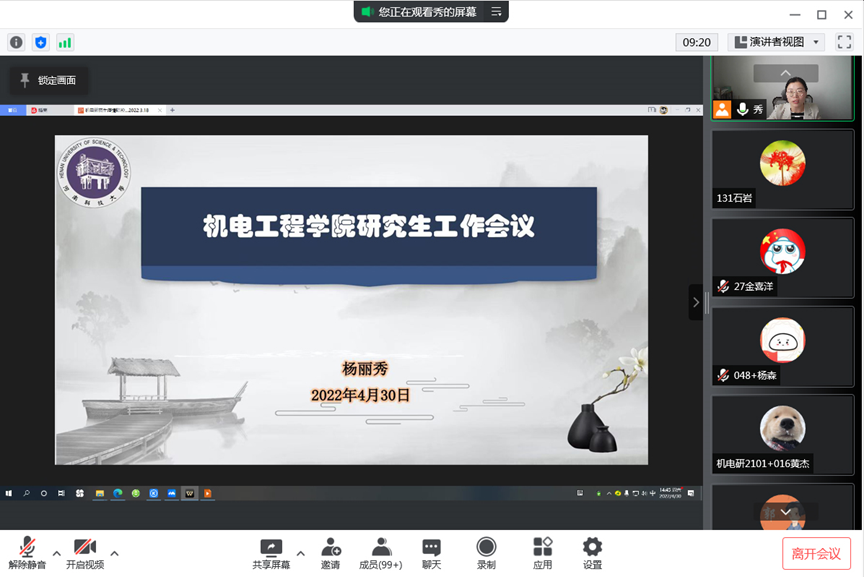
Task: Click the Invite (邀请) icon
Action: point(330,553)
